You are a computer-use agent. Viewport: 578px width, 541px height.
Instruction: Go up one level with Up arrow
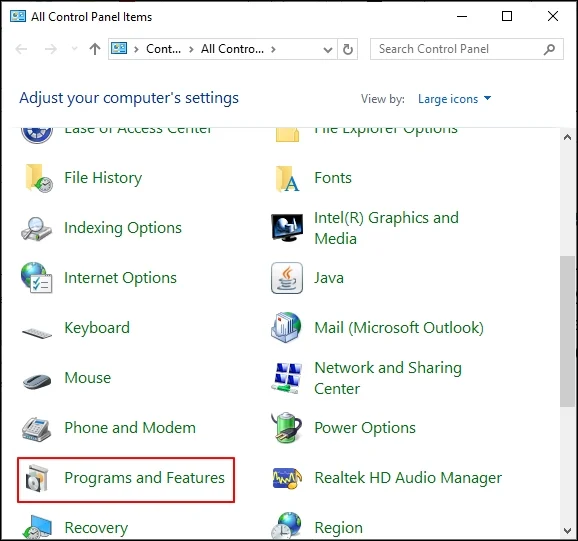[95, 49]
